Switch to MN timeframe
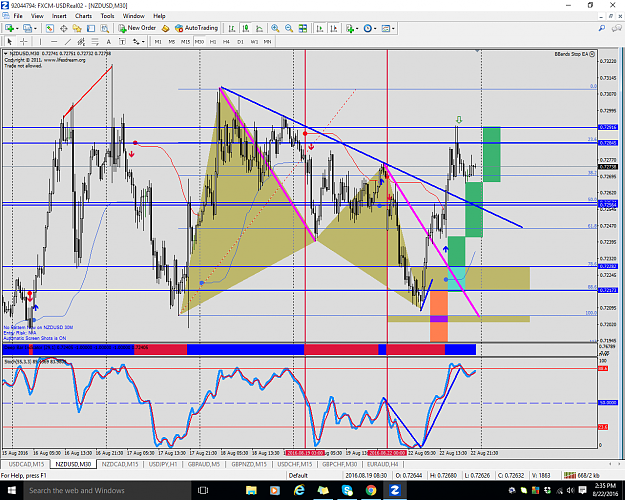 [267, 41]
